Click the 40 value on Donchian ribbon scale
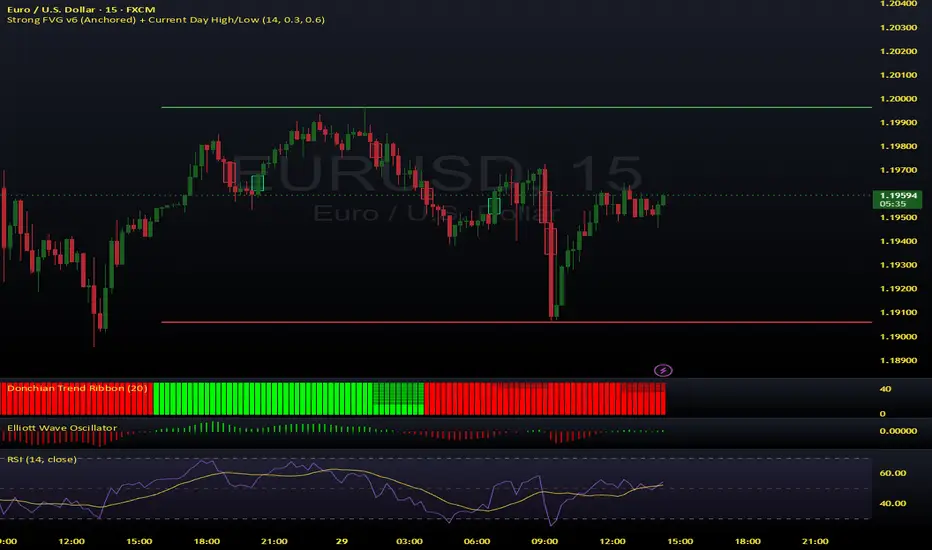 885,389
